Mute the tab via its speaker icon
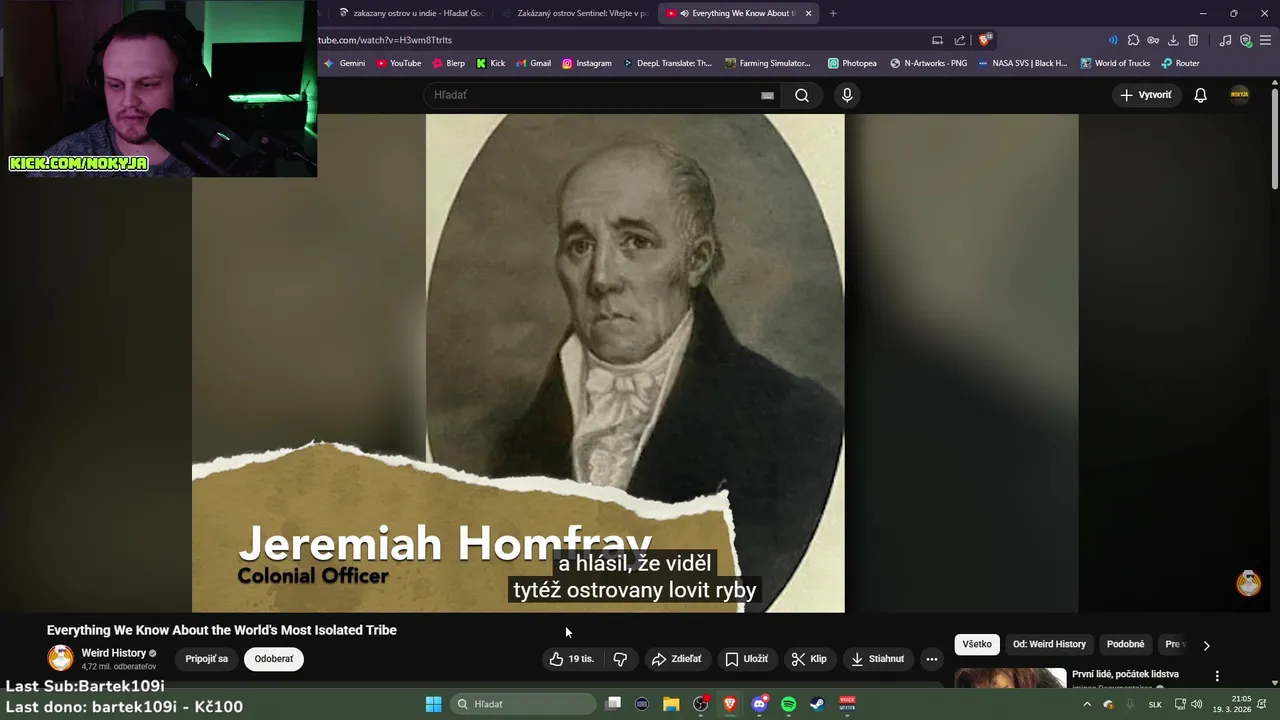The image size is (1280, 720). [685, 13]
